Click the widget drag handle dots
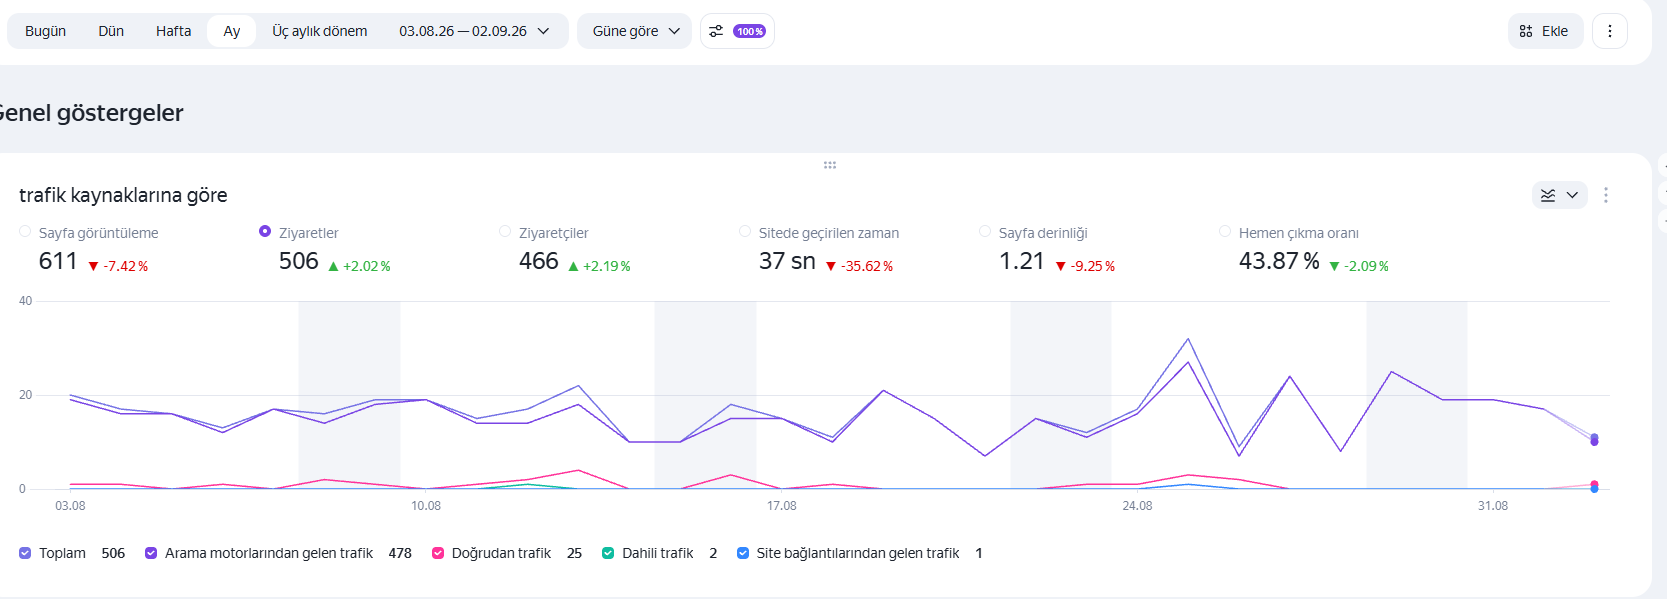Viewport: 1667px width, 599px height. click(x=830, y=165)
